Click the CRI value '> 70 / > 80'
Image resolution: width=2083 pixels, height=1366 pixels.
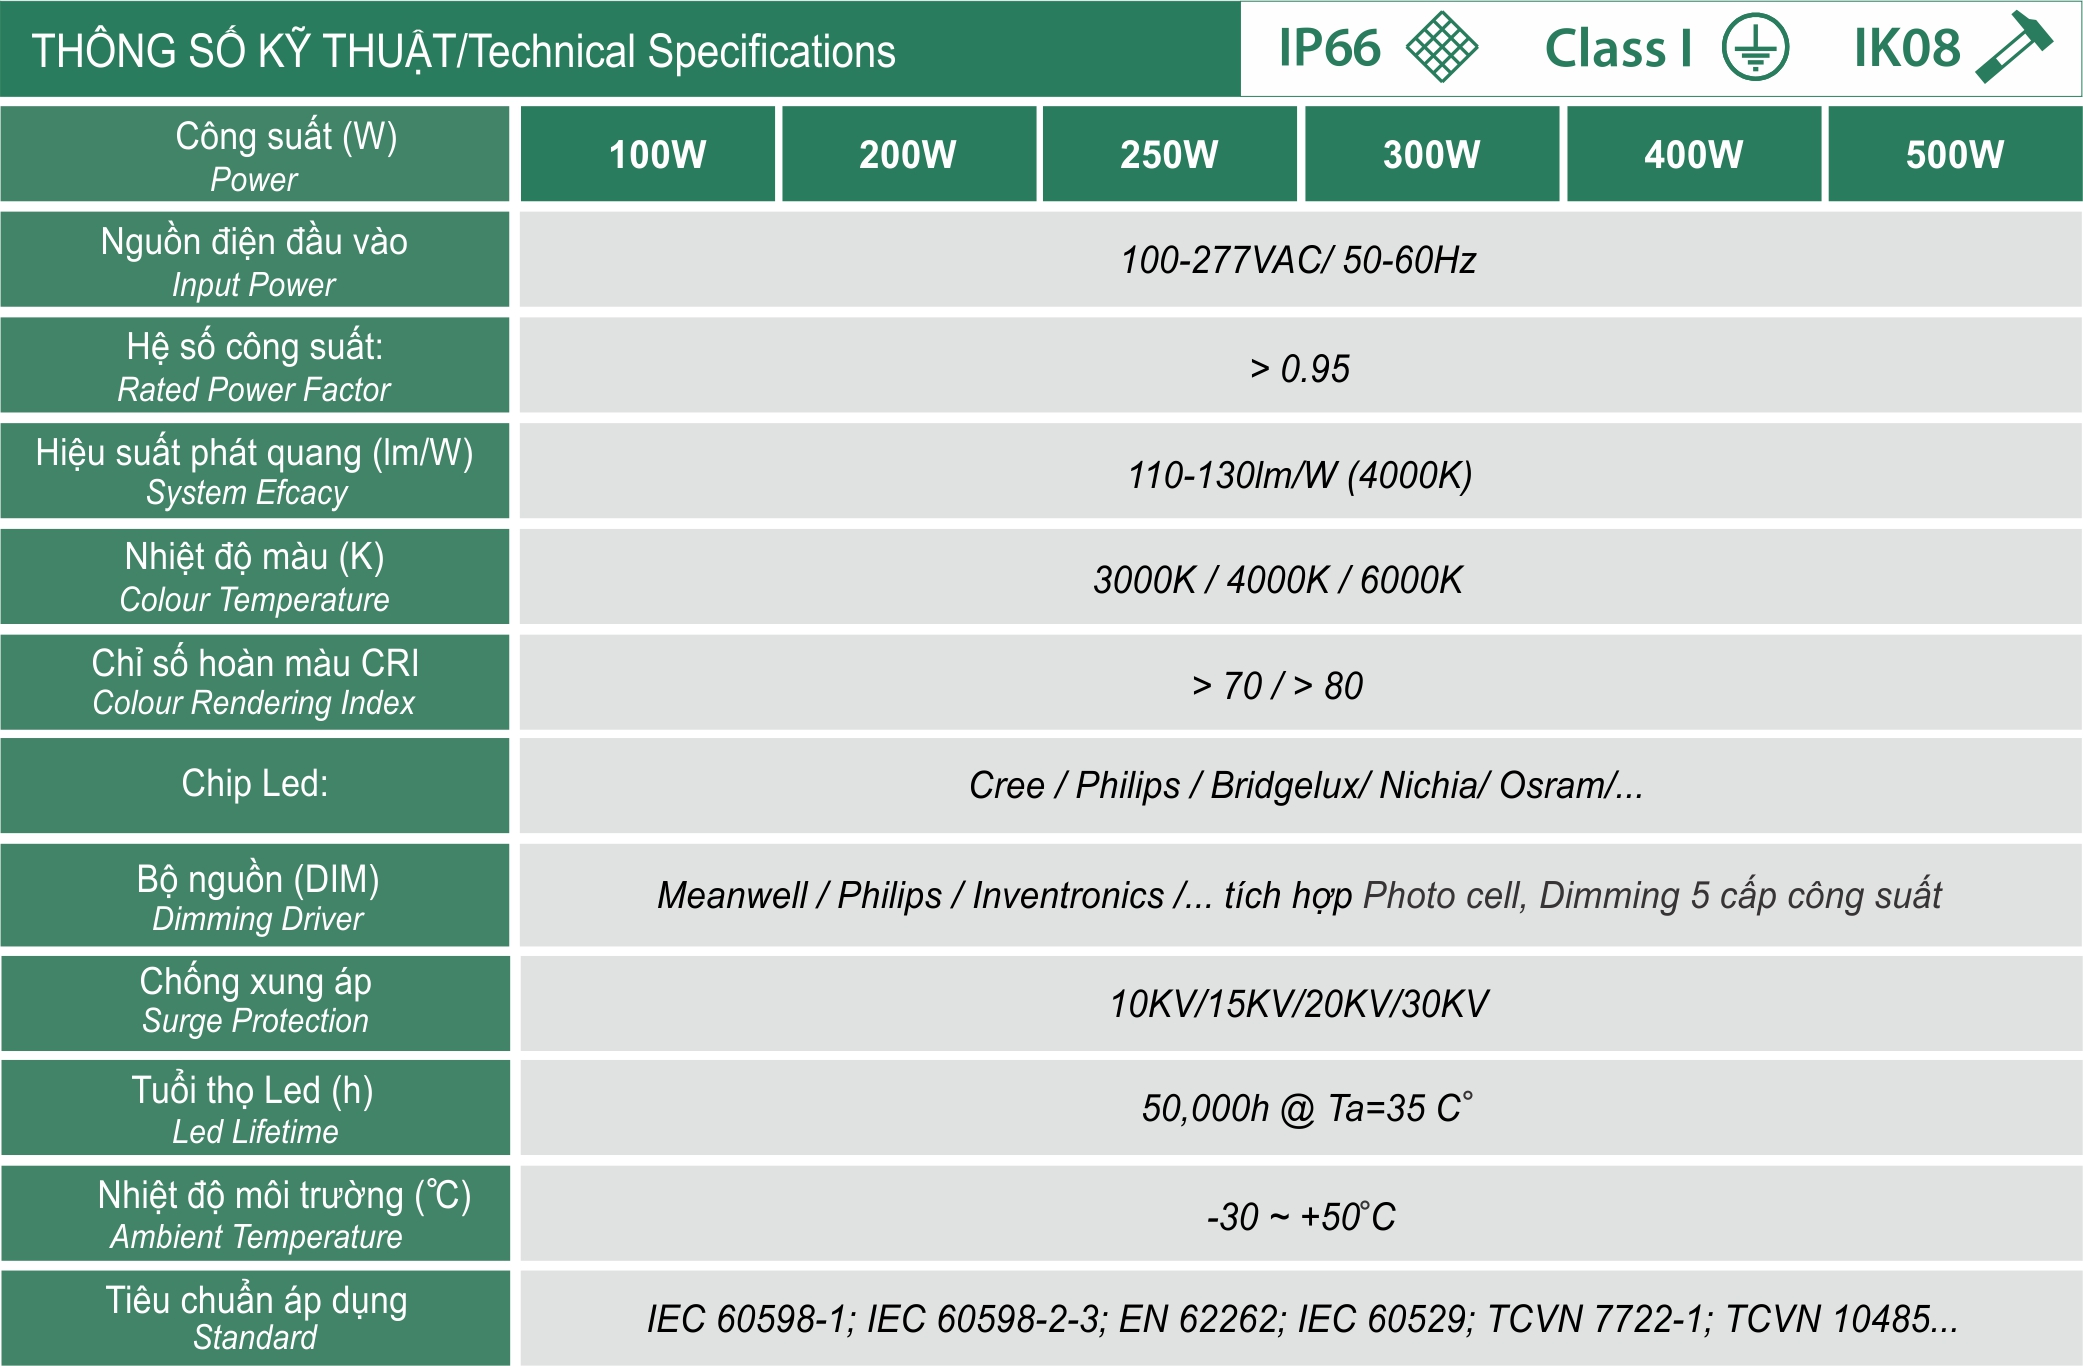[1278, 686]
